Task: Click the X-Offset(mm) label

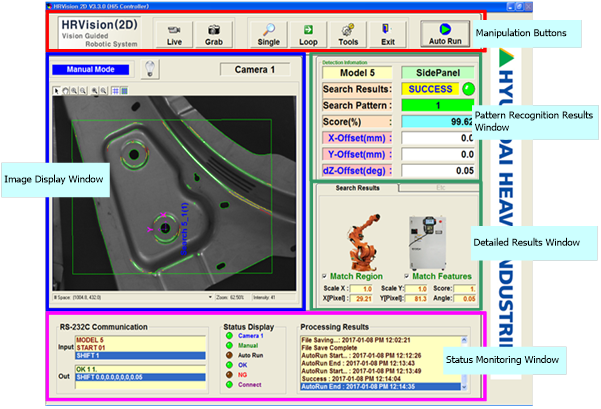Action: coord(357,138)
